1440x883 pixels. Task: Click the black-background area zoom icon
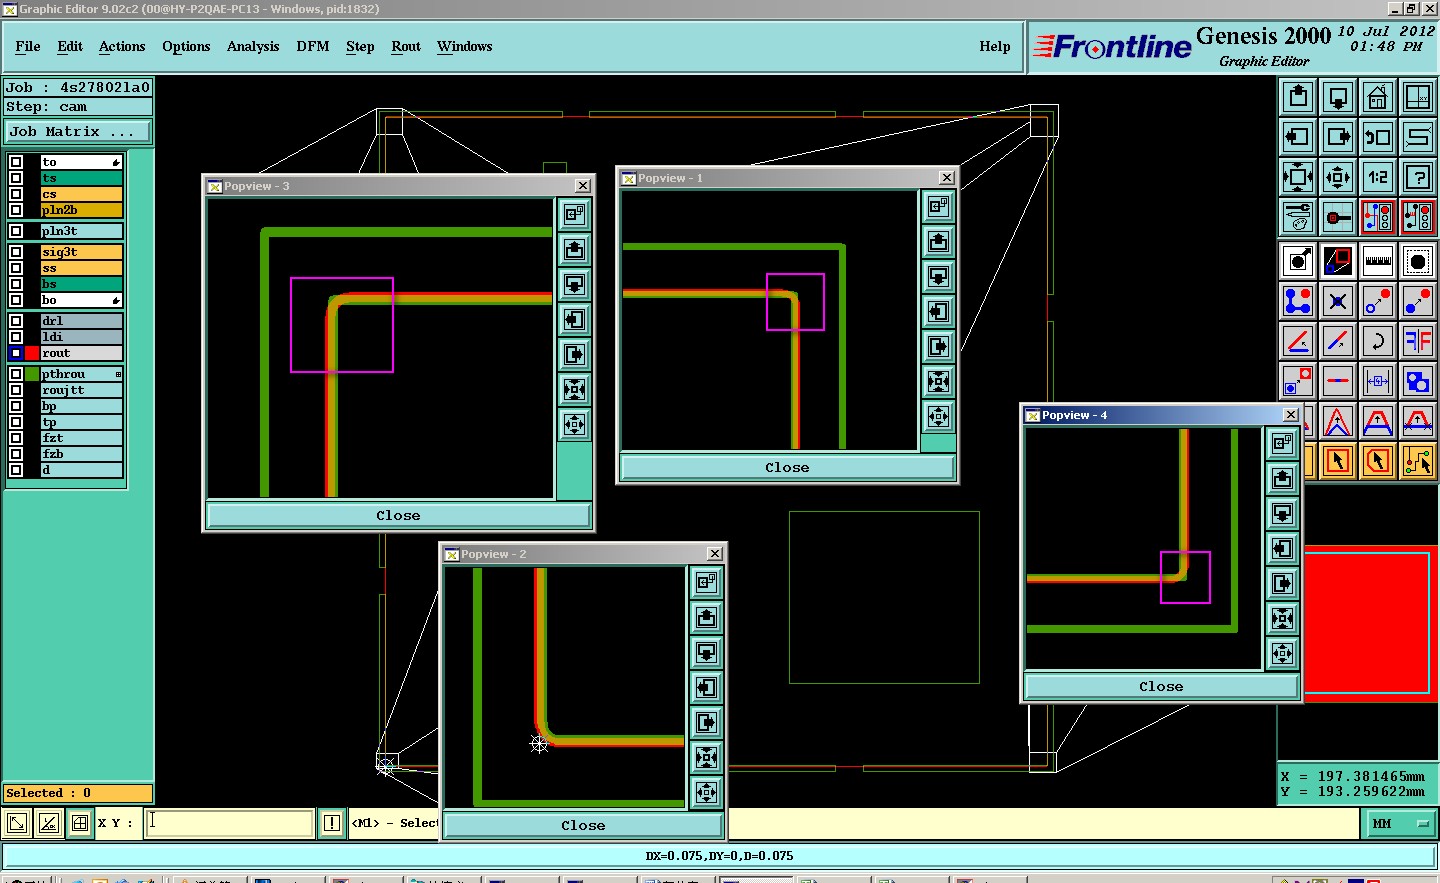point(1338,261)
